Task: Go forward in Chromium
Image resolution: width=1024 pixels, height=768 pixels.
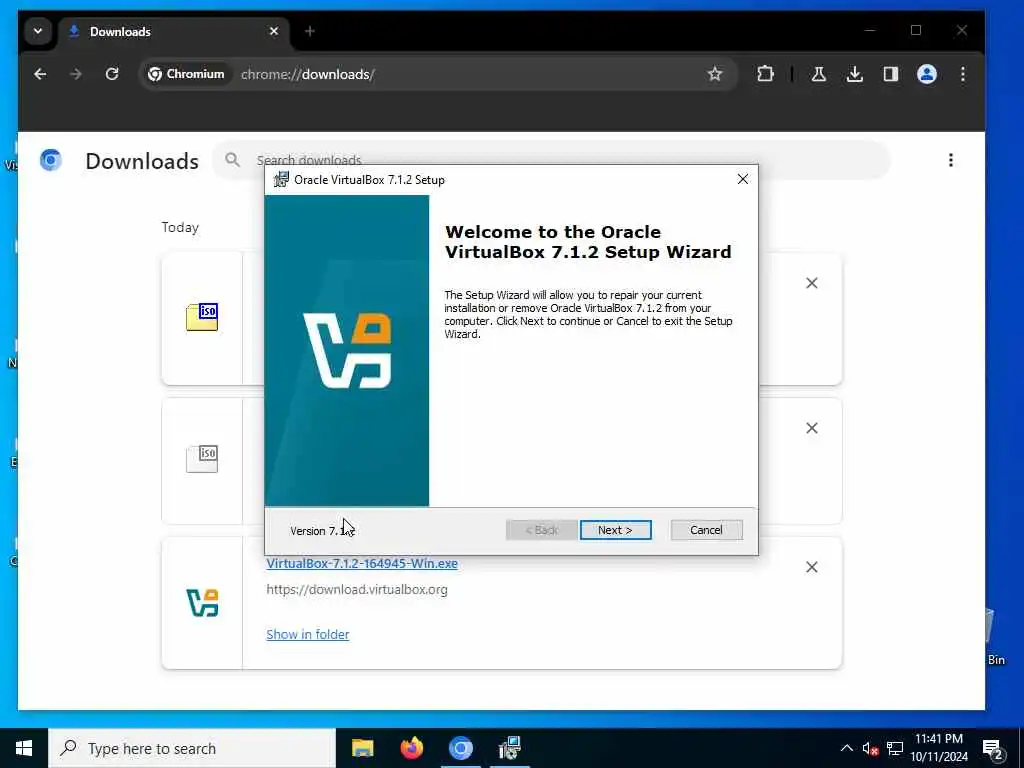Action: pos(76,74)
